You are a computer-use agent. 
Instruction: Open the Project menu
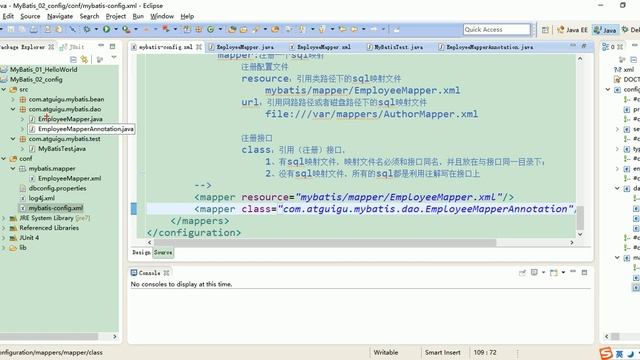point(116,16)
